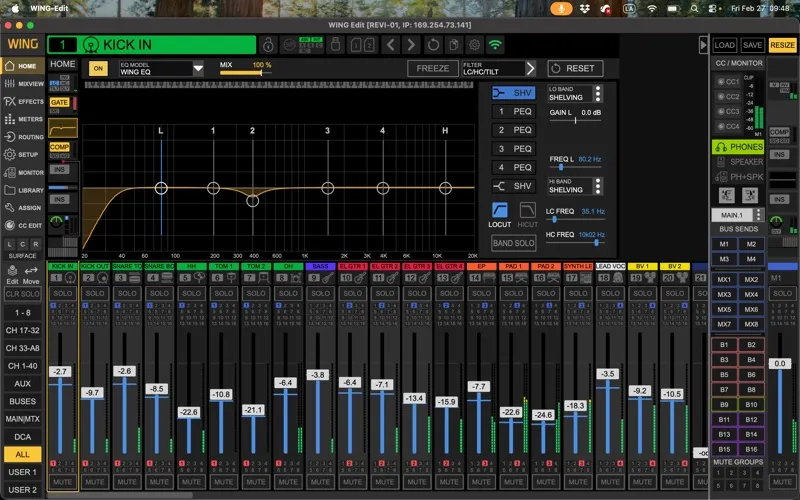Open the MAIN.1 three-dot menu
The image size is (800, 500).
coord(758,215)
